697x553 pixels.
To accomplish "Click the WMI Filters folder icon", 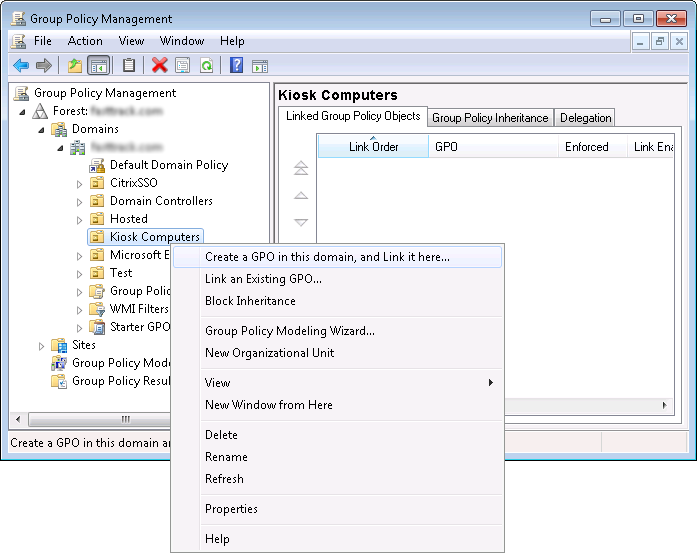I will [97, 309].
